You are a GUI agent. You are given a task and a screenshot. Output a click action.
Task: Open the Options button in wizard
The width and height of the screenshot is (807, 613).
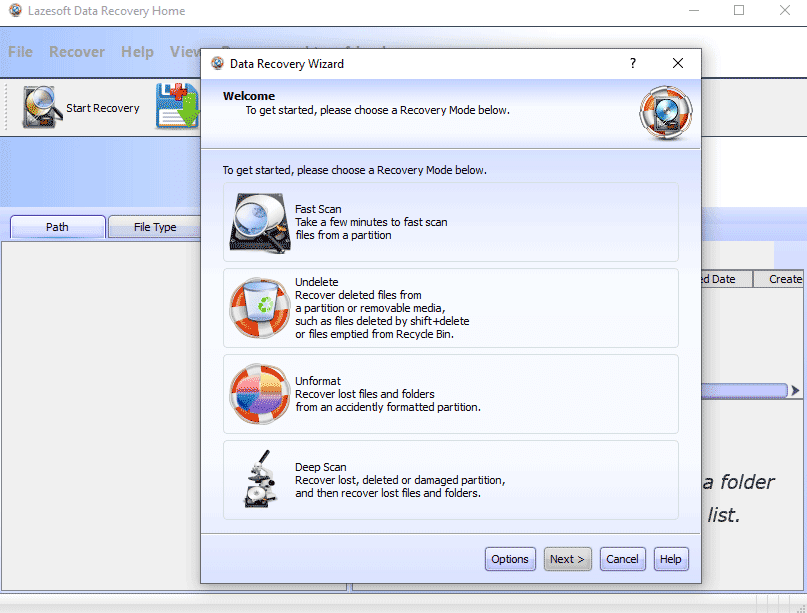point(510,559)
